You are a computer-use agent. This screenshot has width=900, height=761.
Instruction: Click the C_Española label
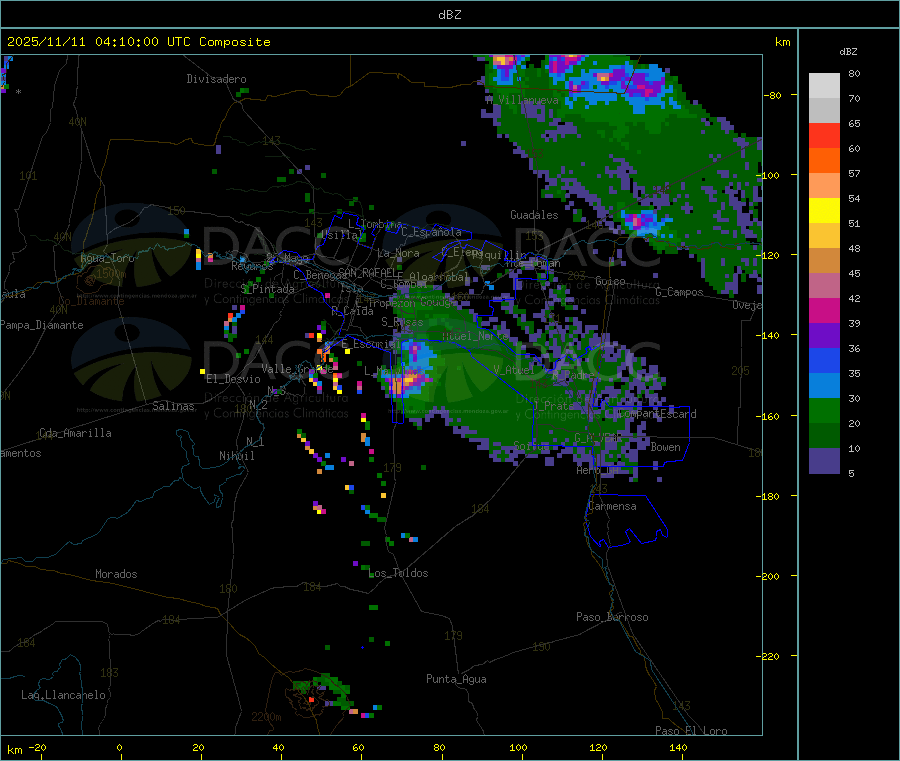coord(431,232)
